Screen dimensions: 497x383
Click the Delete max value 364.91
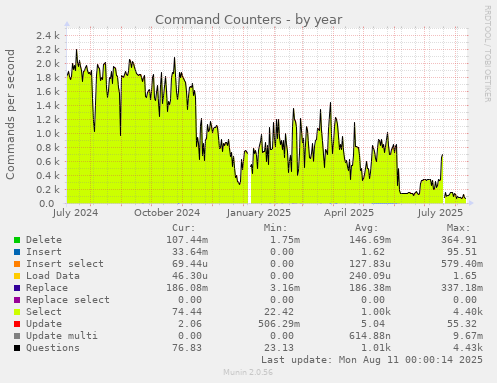[459, 240]
